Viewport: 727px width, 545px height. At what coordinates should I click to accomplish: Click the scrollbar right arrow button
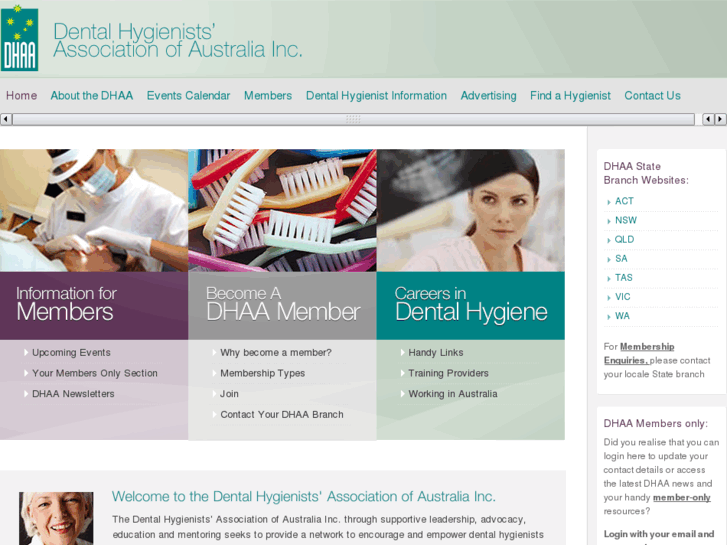click(x=720, y=119)
